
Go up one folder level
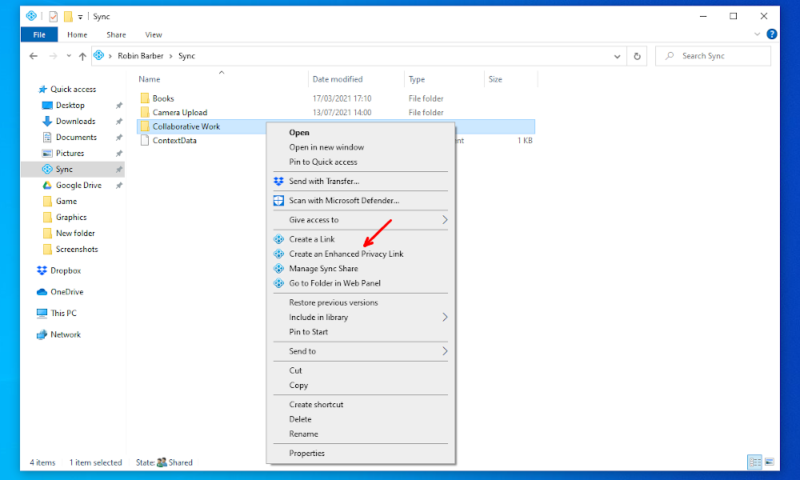point(82,56)
